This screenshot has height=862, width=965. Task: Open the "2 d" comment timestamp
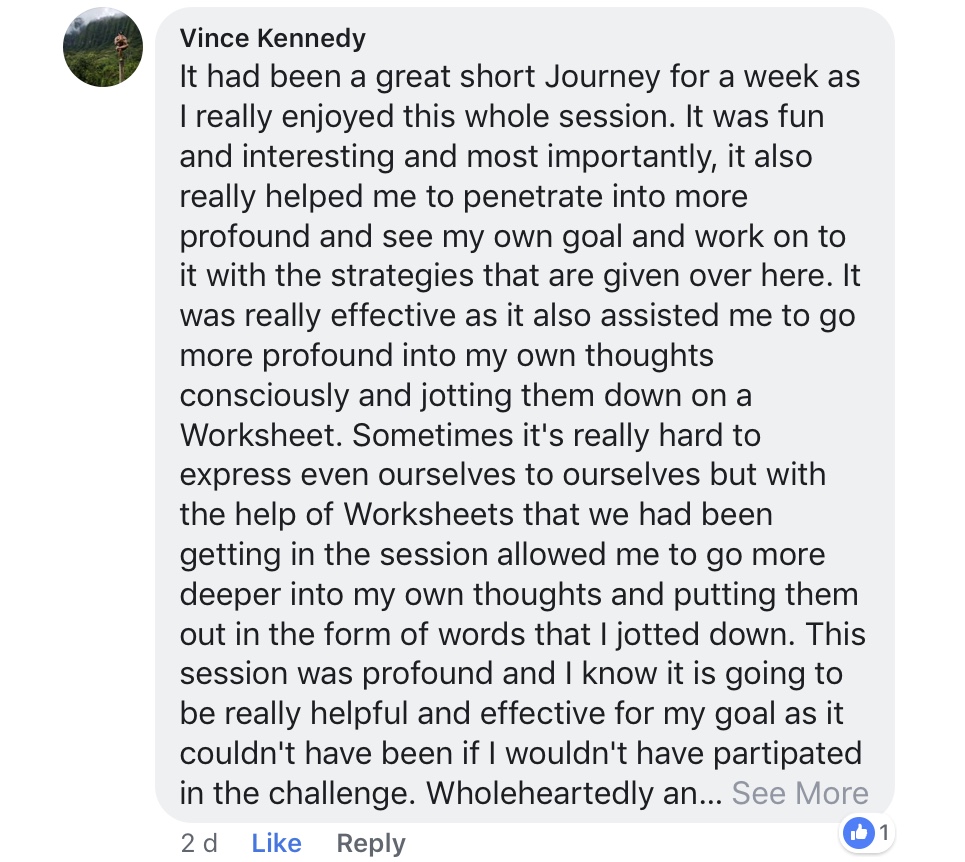[x=199, y=843]
